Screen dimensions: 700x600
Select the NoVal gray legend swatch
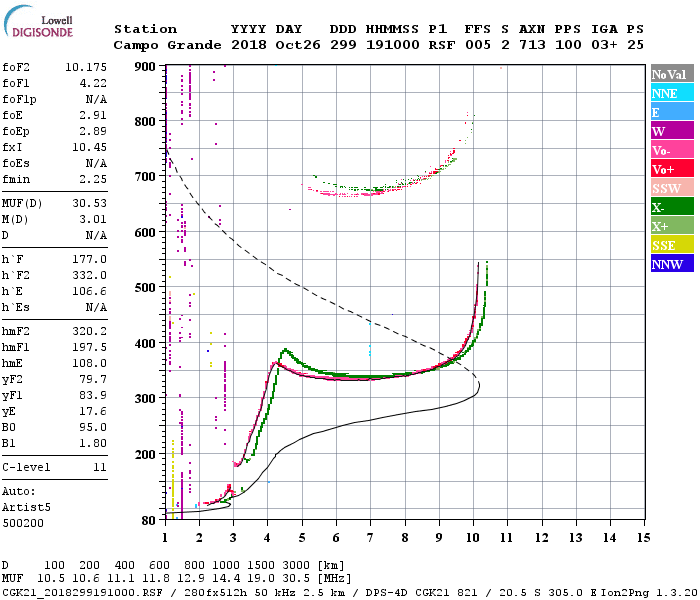coord(672,74)
